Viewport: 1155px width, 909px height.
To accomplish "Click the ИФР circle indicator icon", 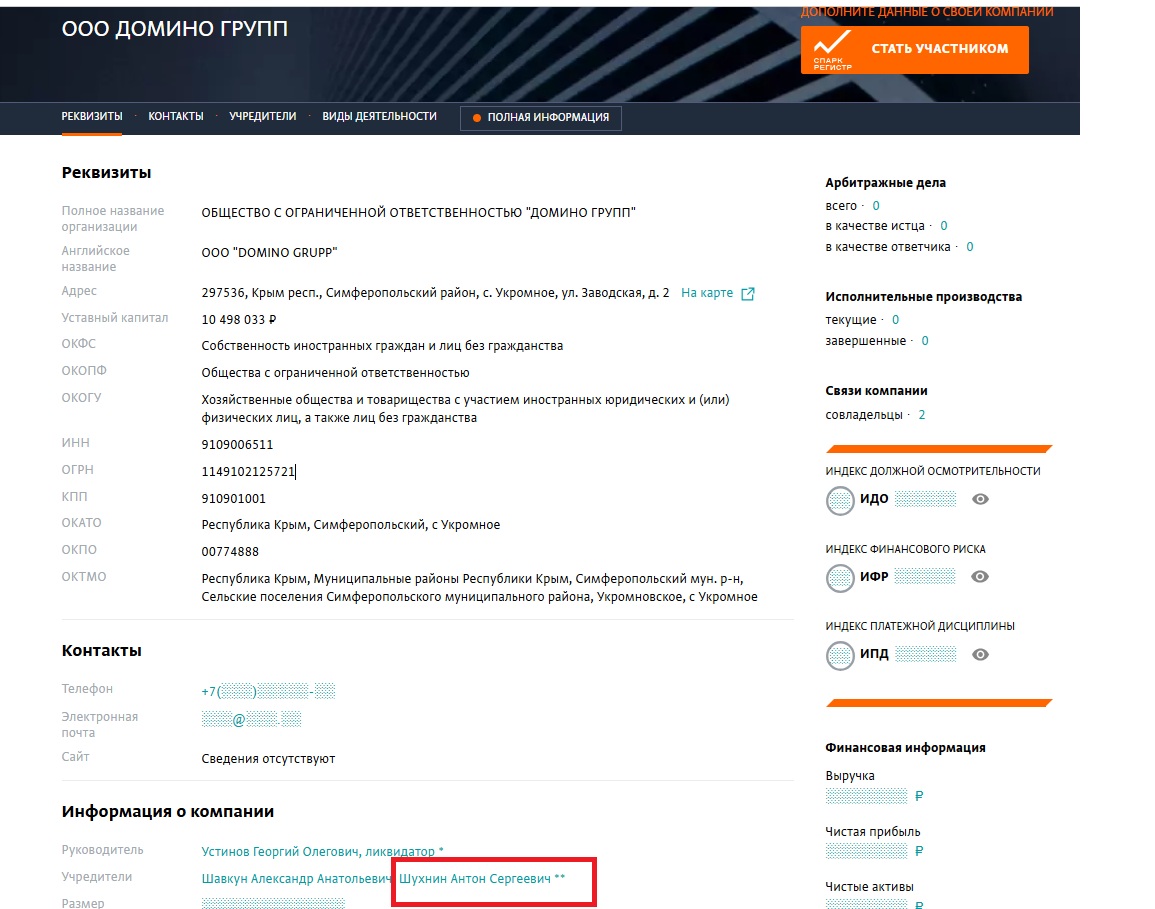I will coord(840,577).
